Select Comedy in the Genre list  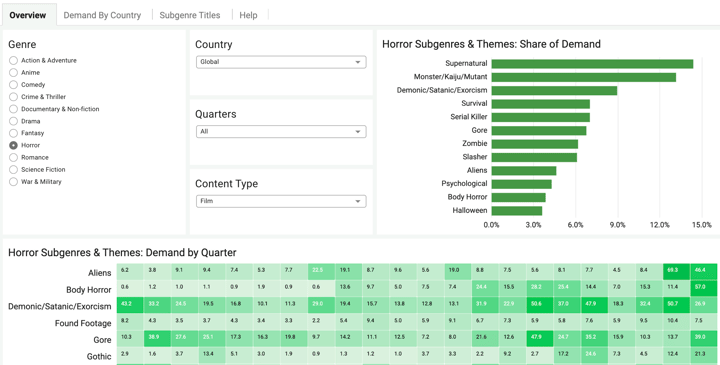pos(13,85)
